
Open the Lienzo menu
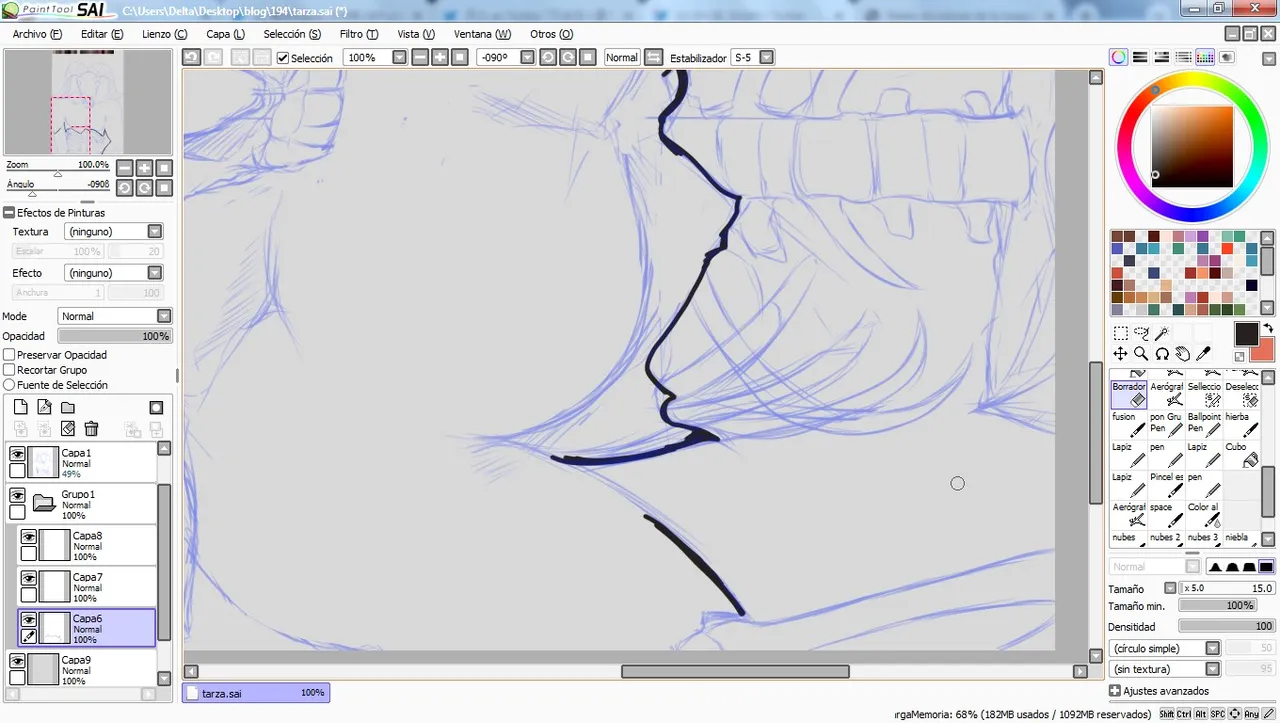click(165, 34)
